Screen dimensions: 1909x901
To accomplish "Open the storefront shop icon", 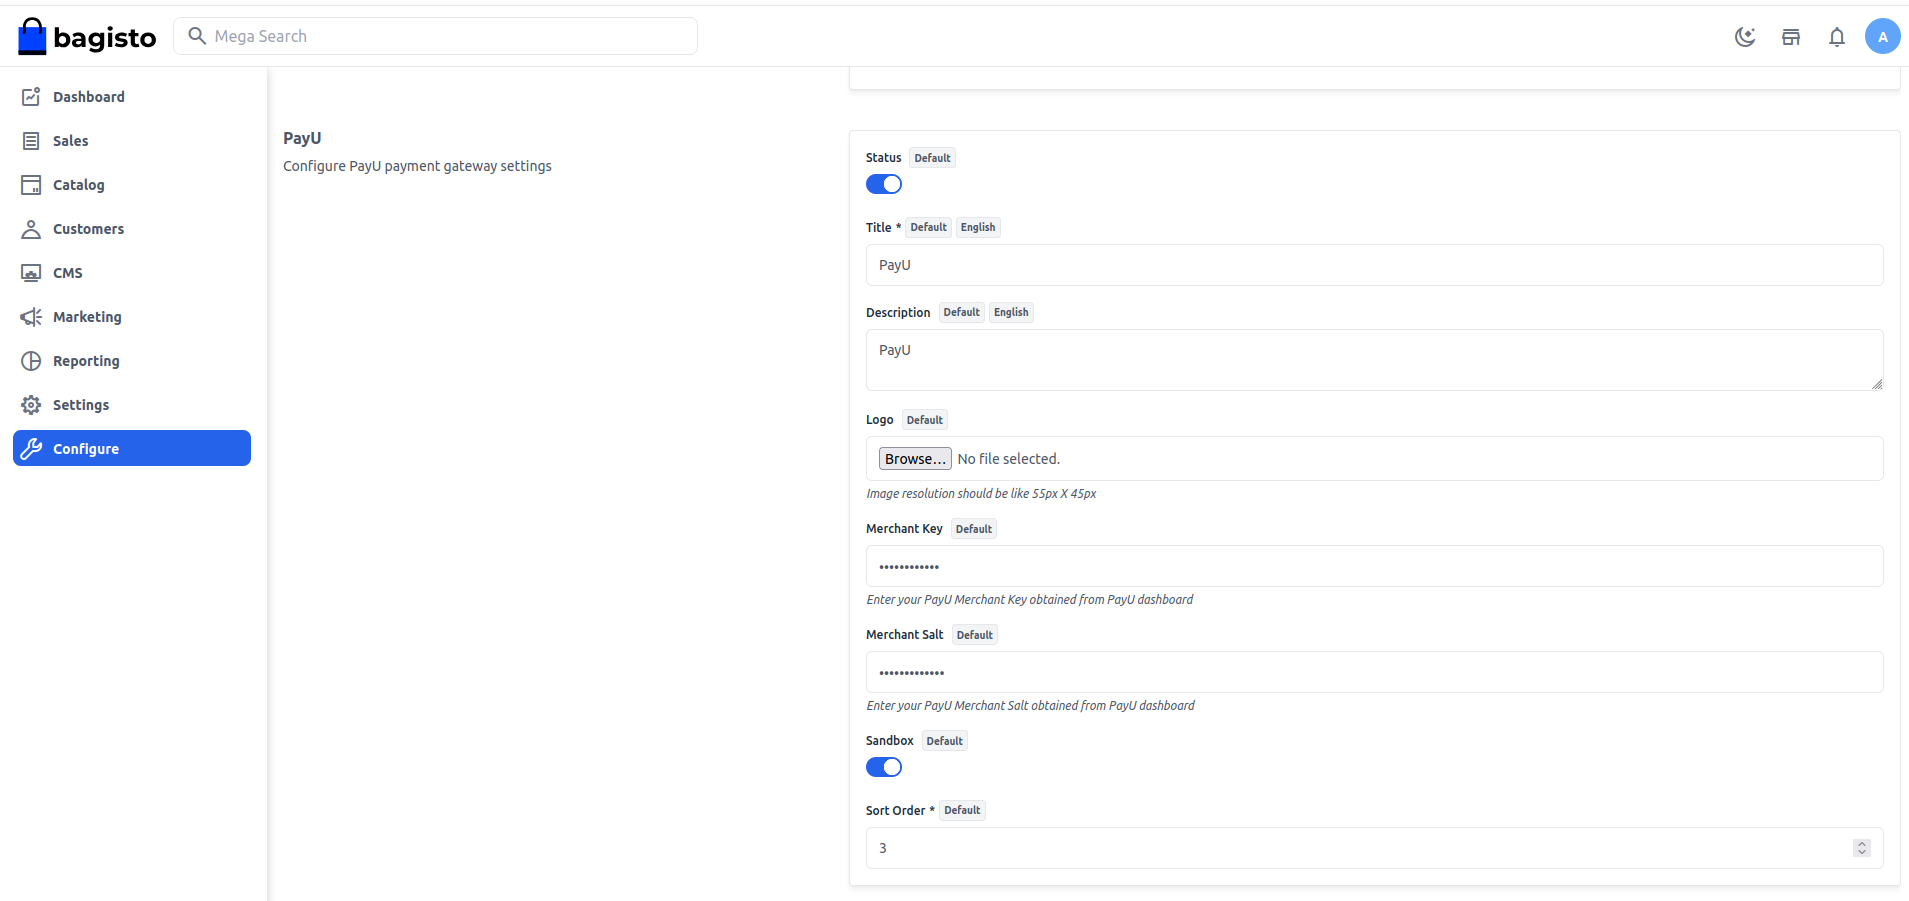I will [1791, 37].
